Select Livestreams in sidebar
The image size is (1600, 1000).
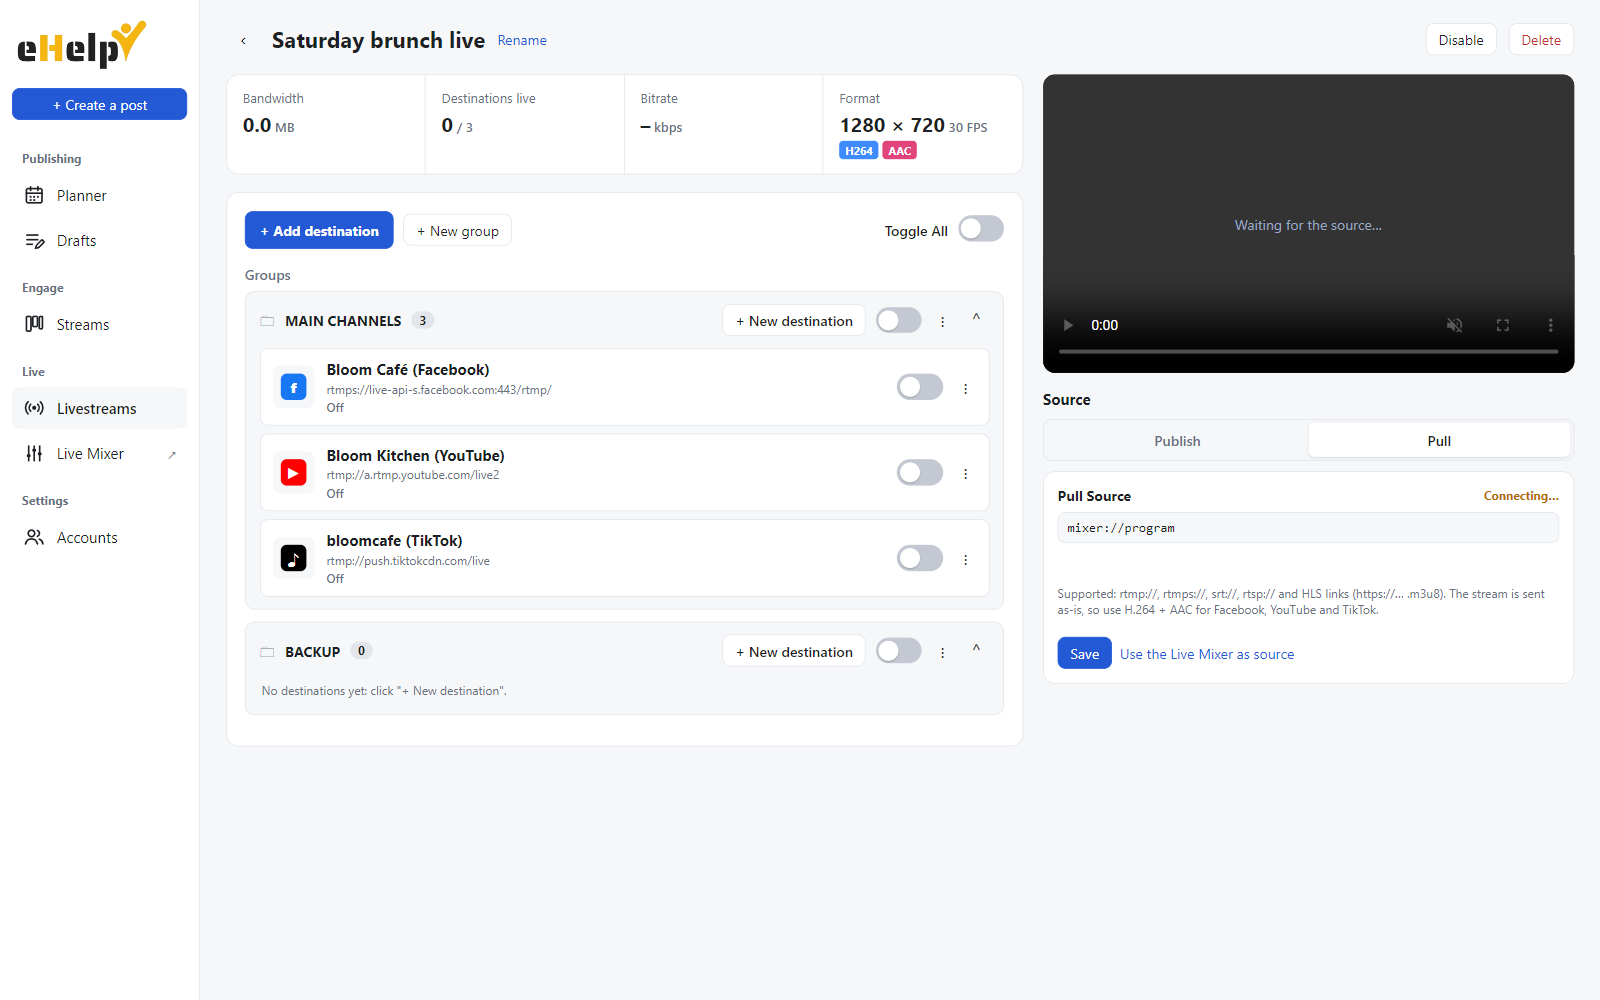coord(99,408)
